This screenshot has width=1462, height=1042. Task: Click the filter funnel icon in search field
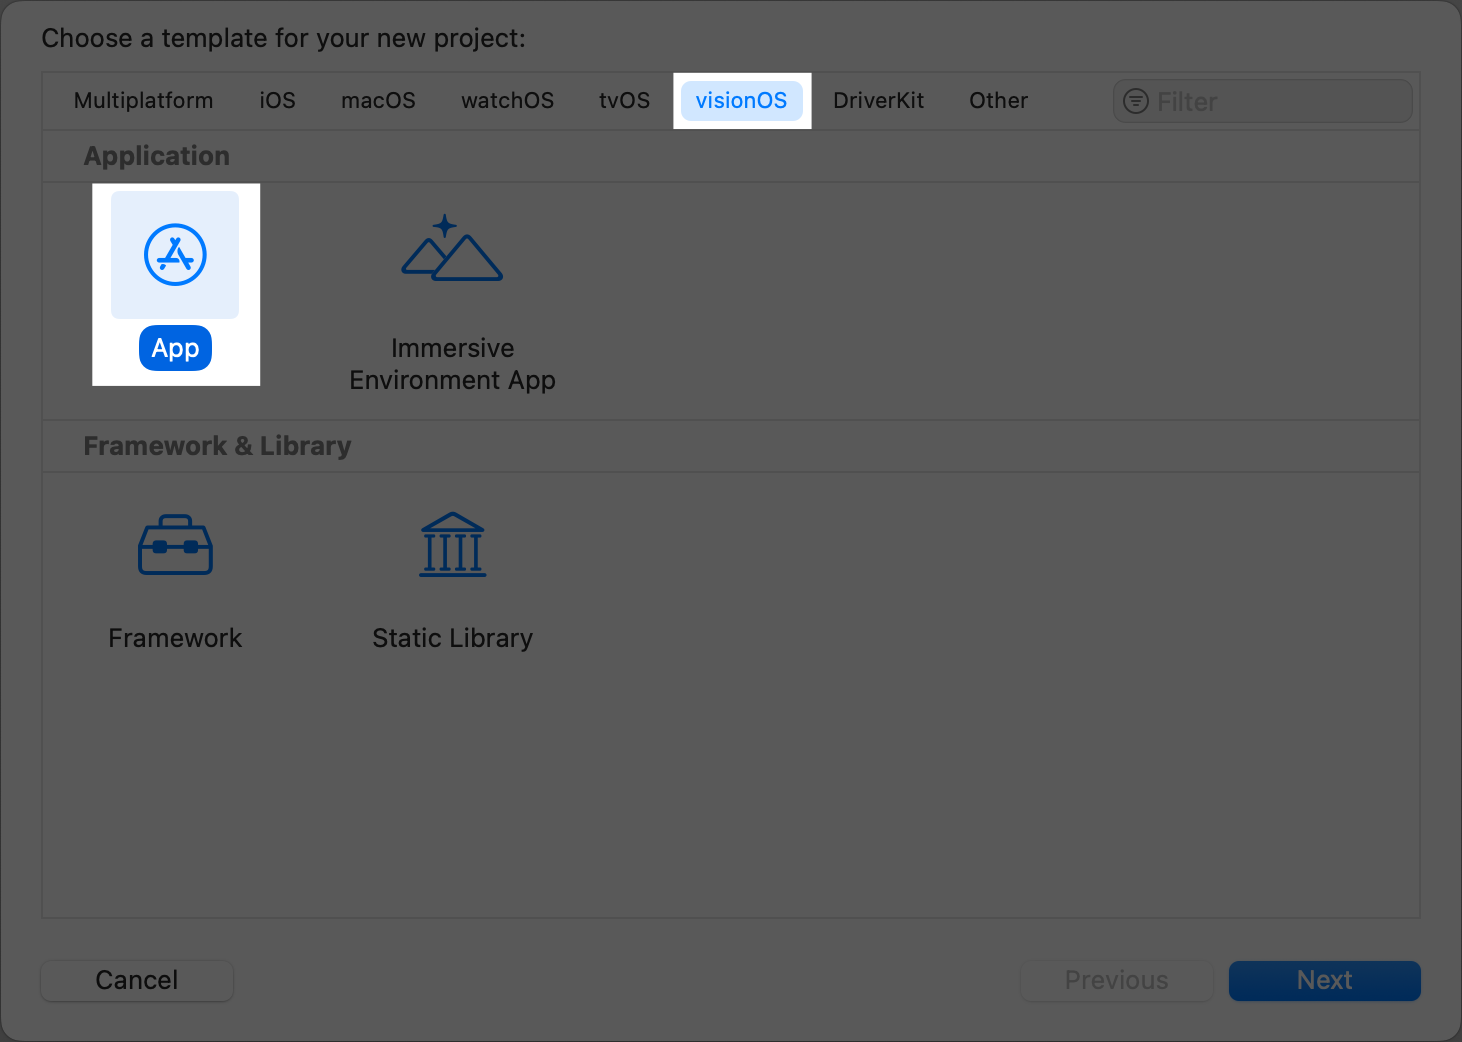click(1136, 100)
